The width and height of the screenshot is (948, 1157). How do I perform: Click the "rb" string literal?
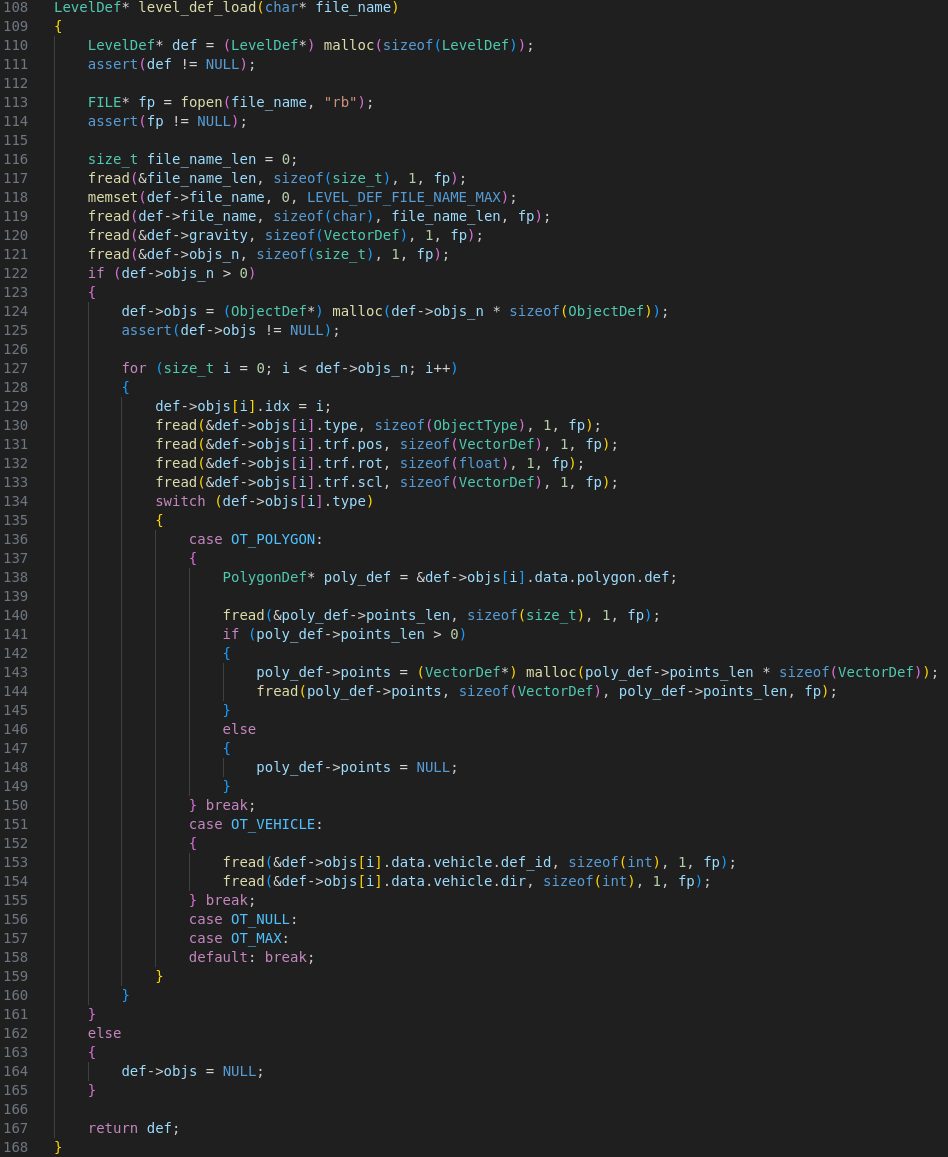(x=341, y=103)
